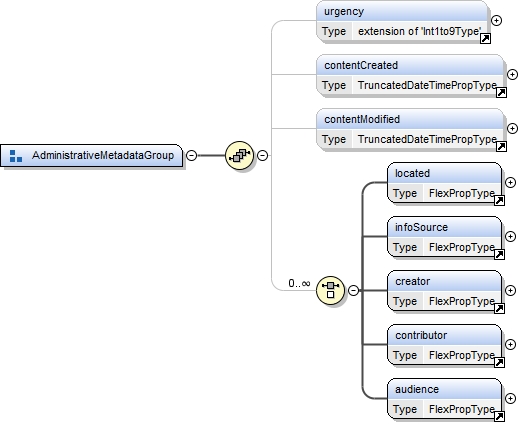520x424 pixels.
Task: Click the located FlexPropType value
Action: (x=462, y=193)
